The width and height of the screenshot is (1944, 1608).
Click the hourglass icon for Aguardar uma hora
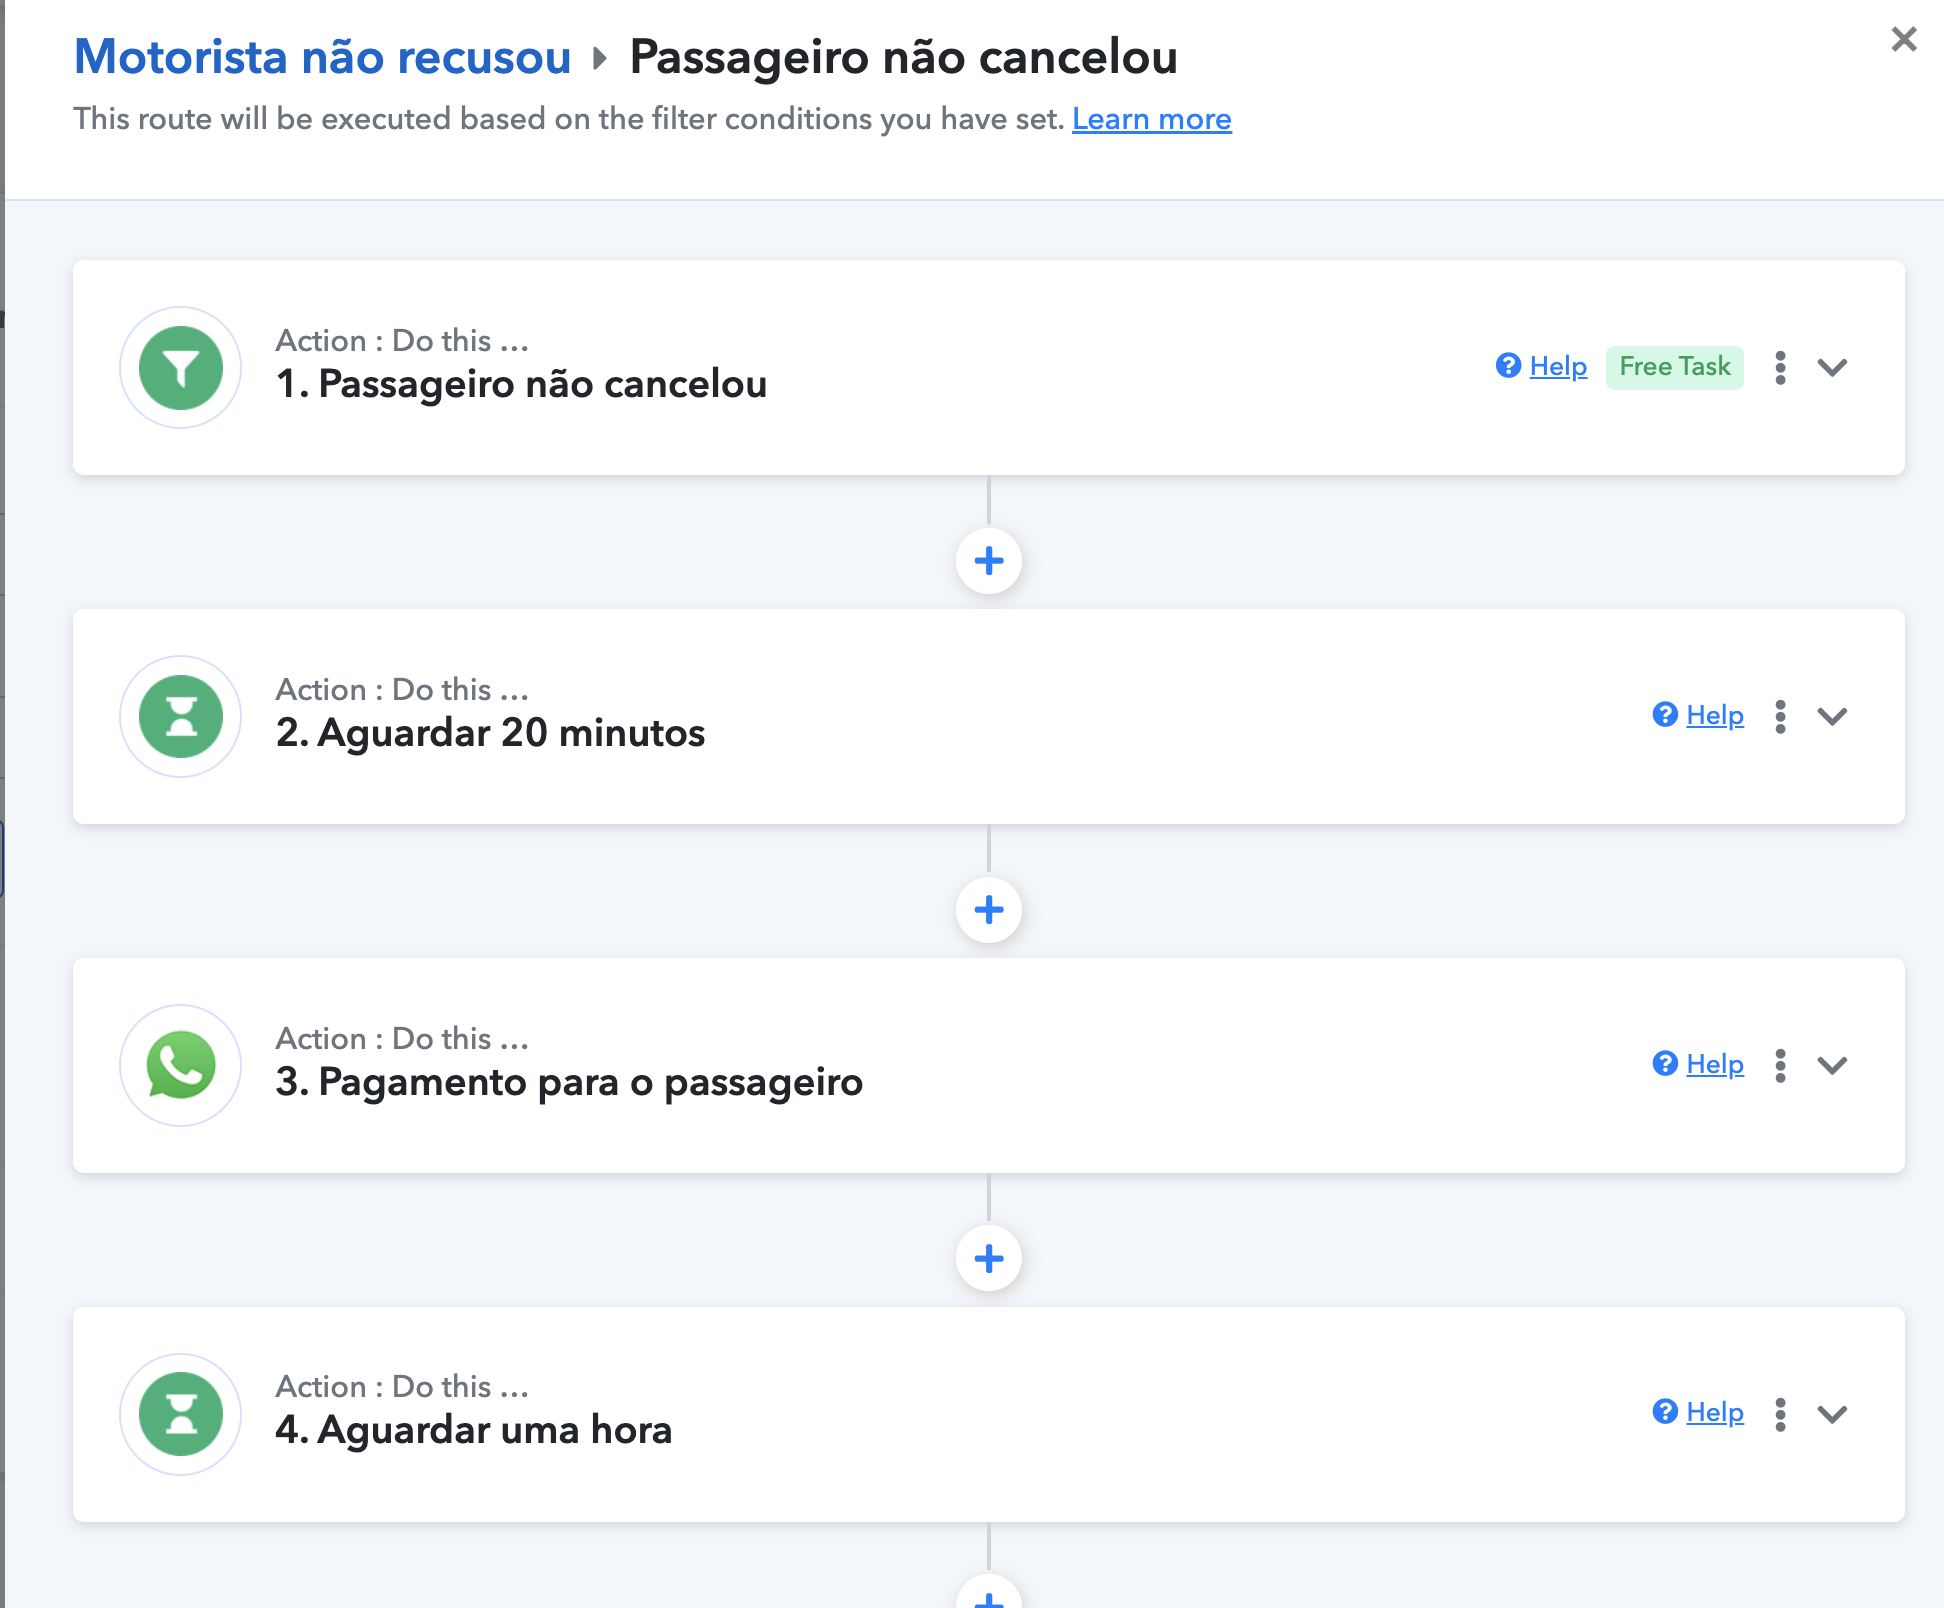tap(181, 1414)
